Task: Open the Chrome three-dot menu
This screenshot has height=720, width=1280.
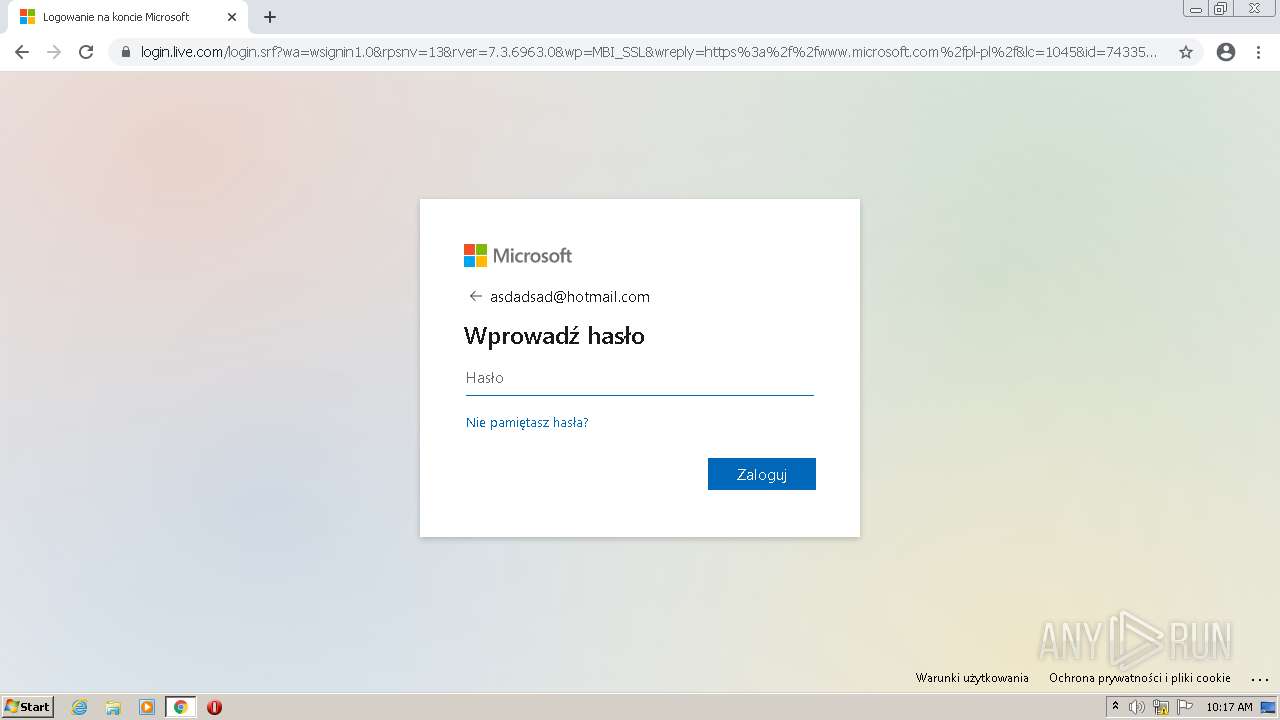Action: (x=1259, y=52)
